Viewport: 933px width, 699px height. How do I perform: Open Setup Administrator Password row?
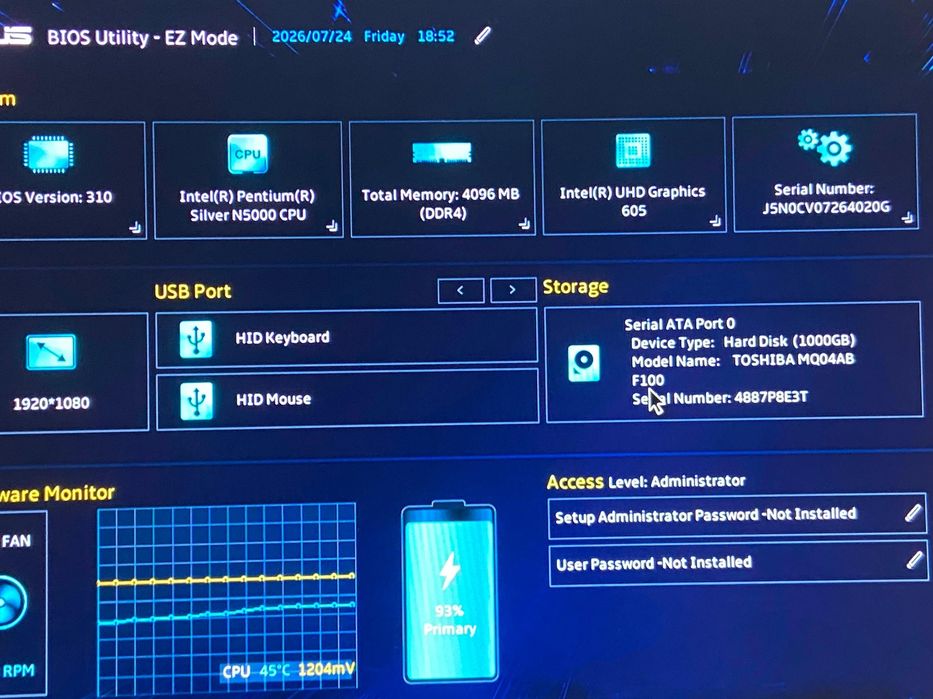click(737, 515)
